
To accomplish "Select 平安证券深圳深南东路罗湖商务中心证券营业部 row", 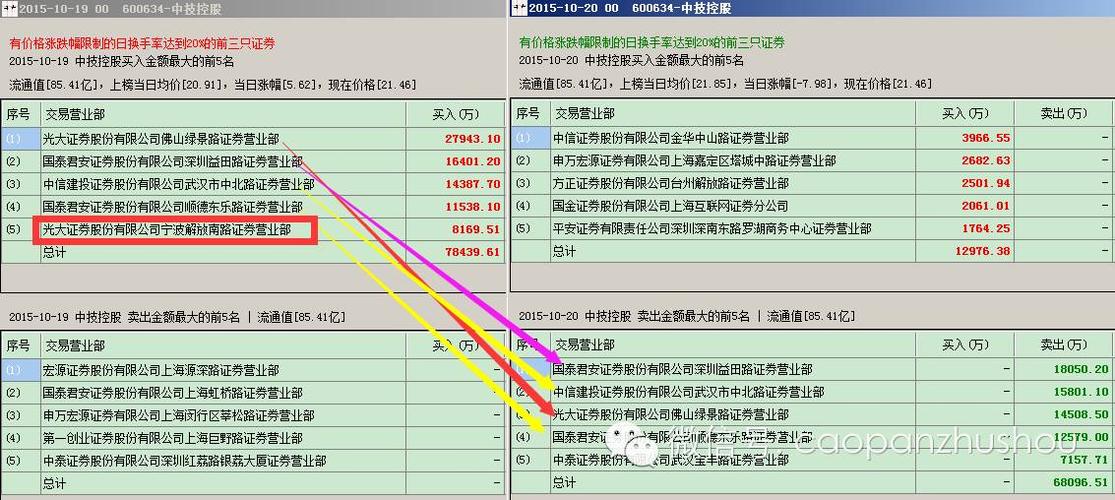I will click(812, 230).
